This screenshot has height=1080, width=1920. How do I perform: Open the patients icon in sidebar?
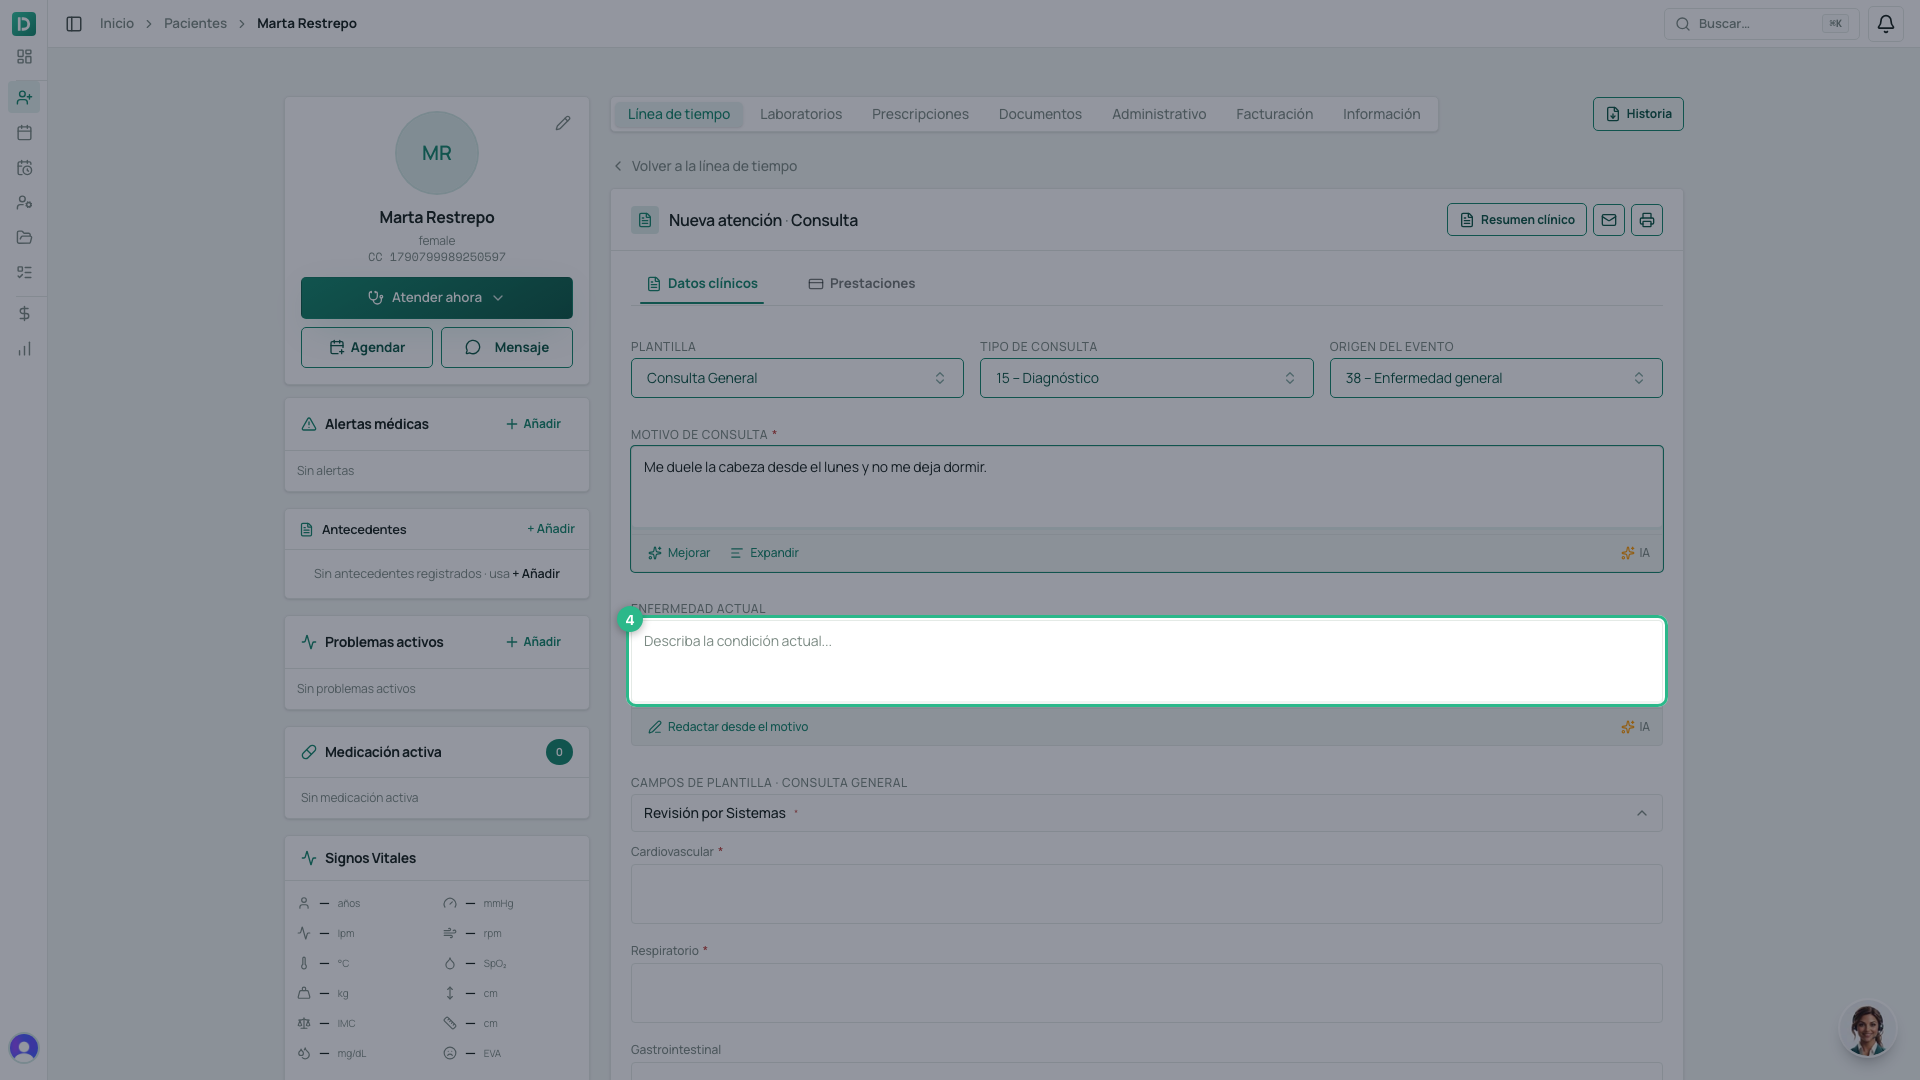coord(24,97)
